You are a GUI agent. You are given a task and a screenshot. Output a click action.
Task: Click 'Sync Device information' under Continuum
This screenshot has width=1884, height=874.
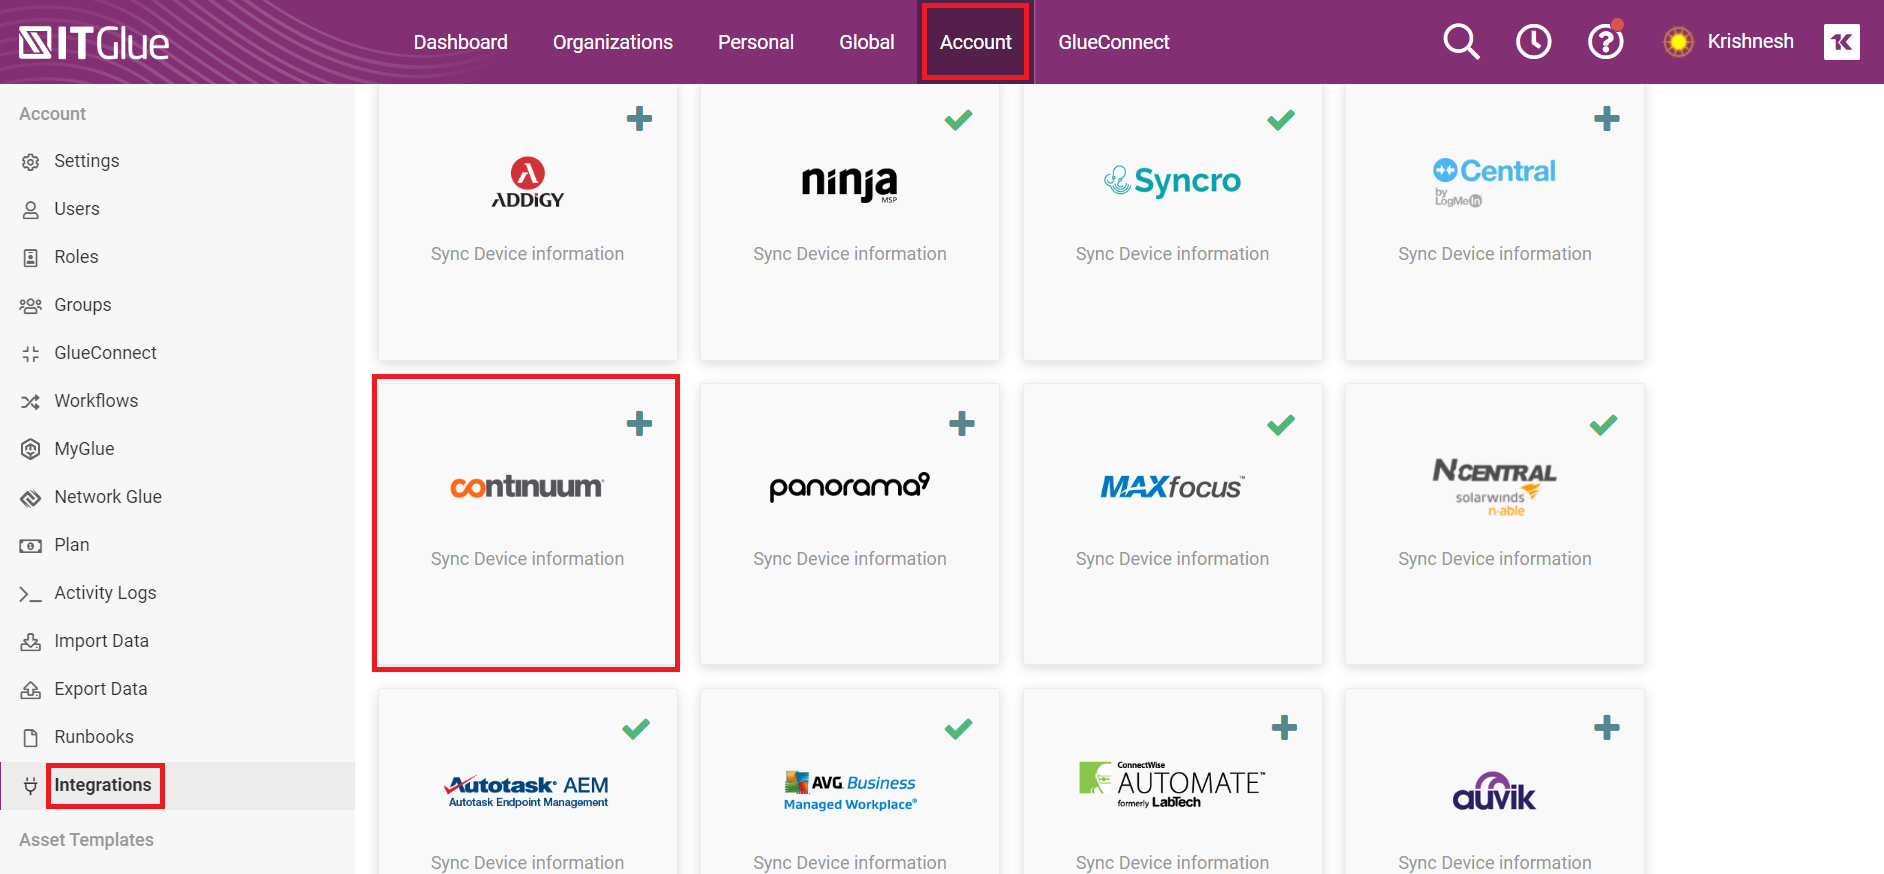click(527, 559)
